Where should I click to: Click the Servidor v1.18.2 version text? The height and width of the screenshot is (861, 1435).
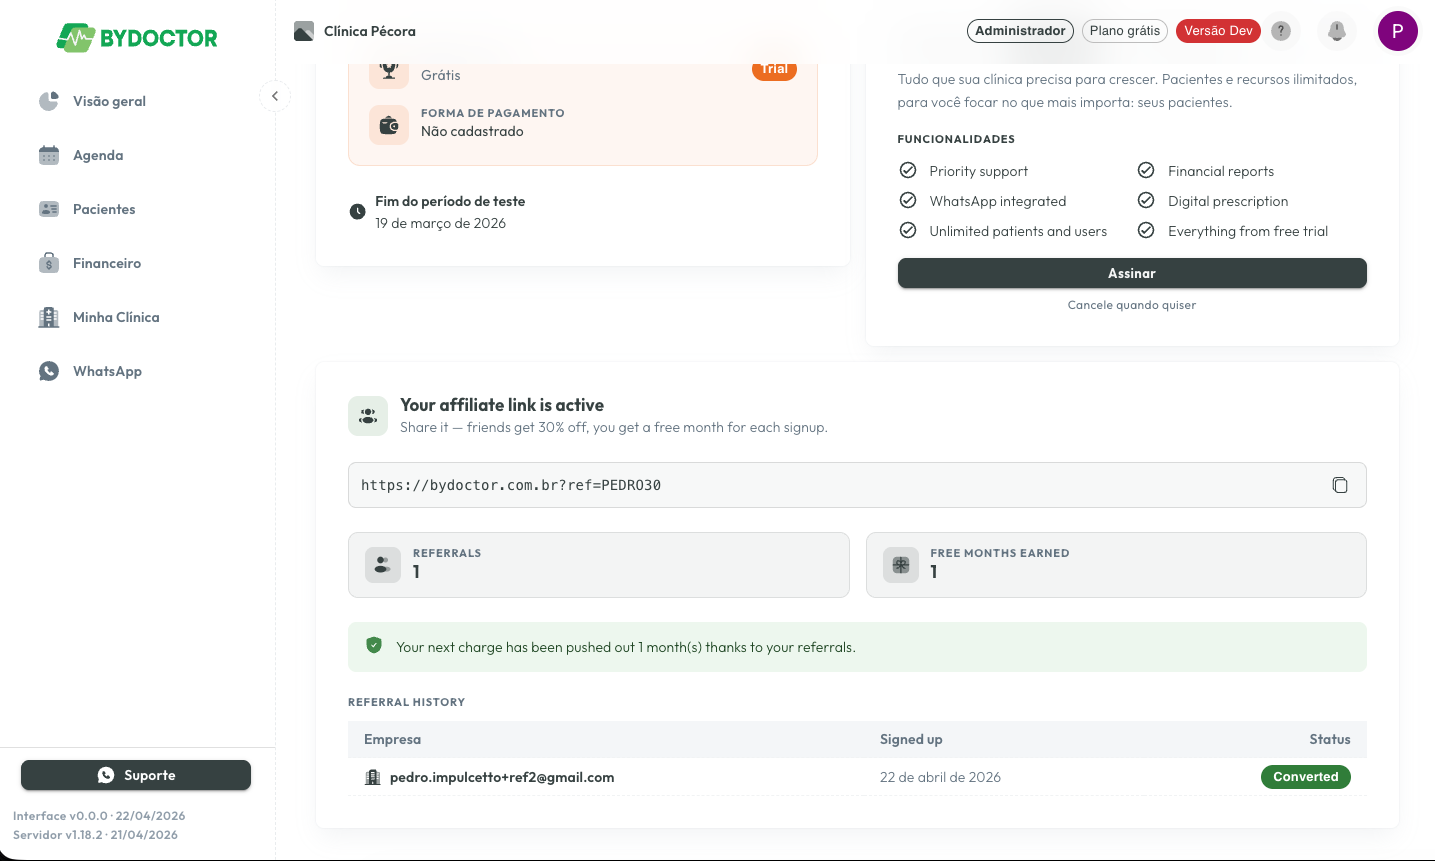click(95, 835)
